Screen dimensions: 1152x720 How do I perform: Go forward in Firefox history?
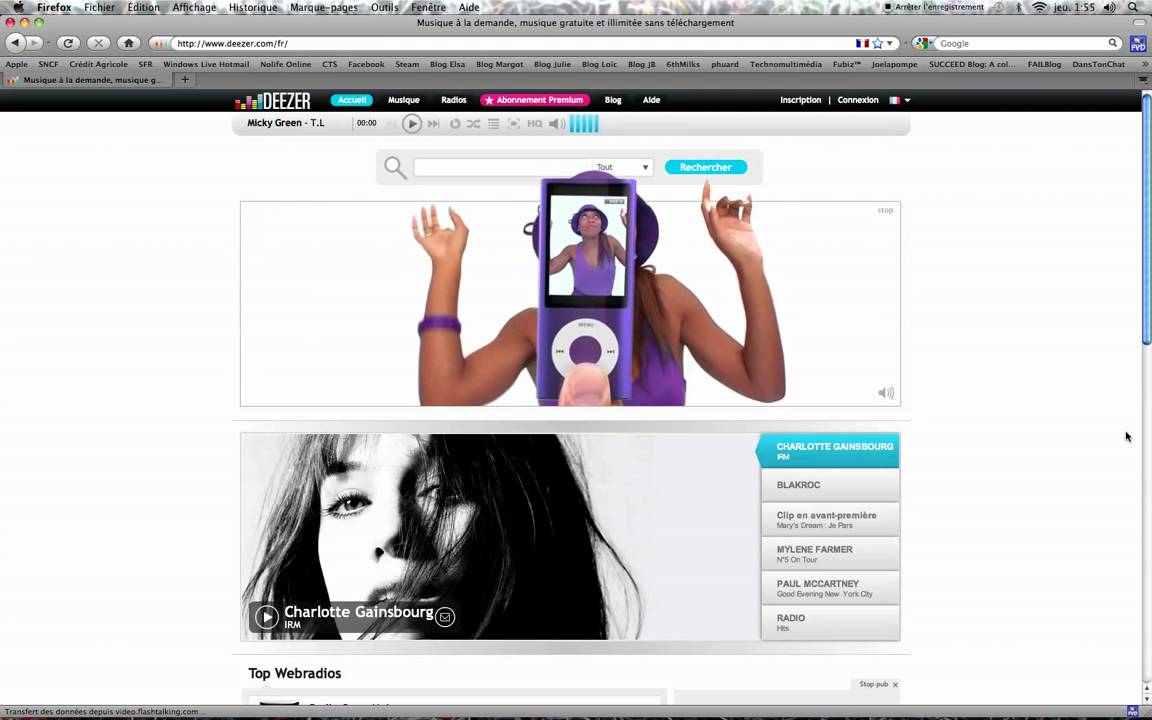(x=34, y=43)
